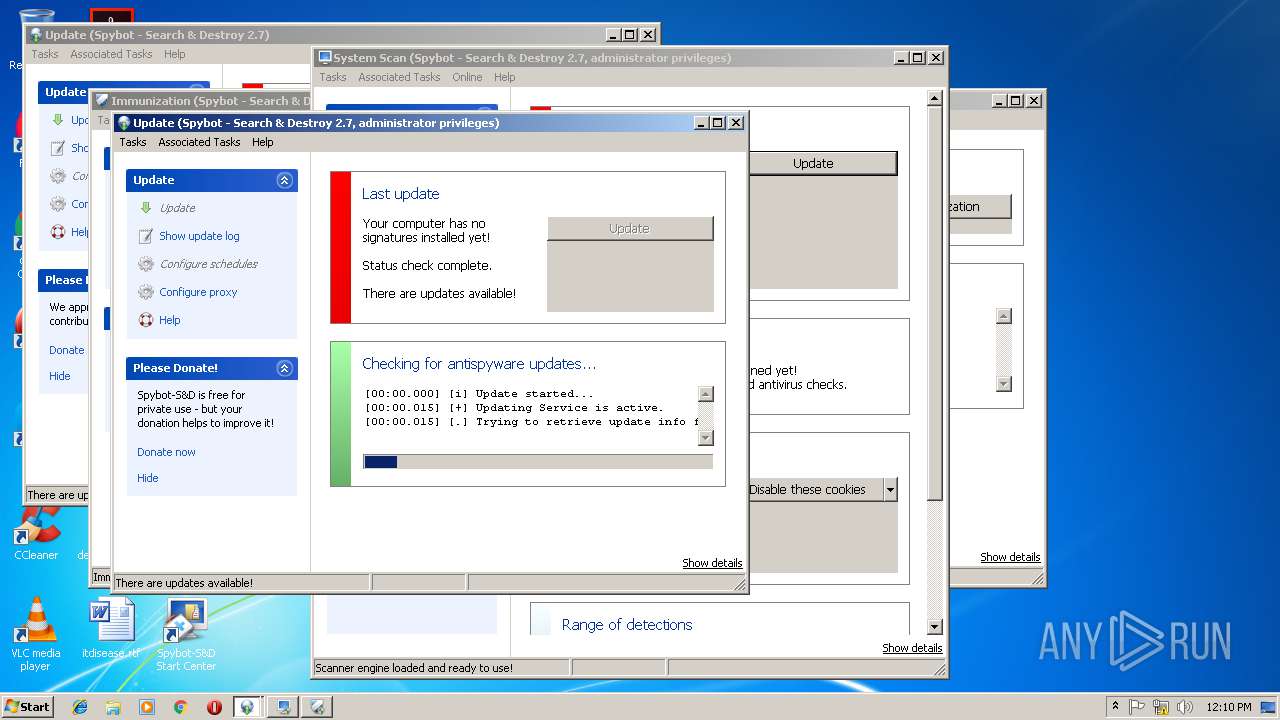This screenshot has height=720, width=1280.
Task: Collapse the Please Donate! panel chevron
Action: [285, 368]
